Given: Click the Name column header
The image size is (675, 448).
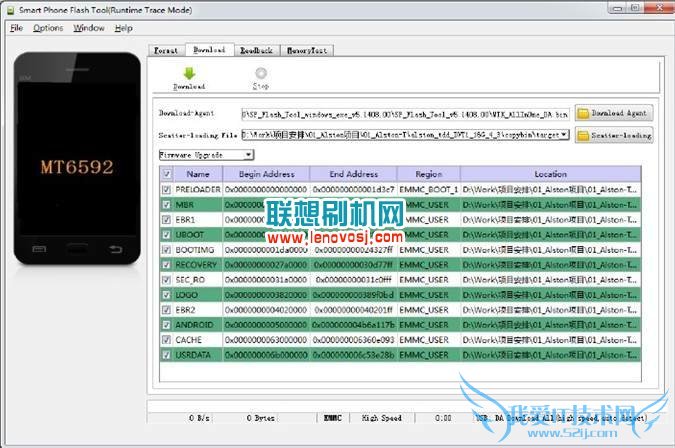Looking at the screenshot, I should 198,174.
